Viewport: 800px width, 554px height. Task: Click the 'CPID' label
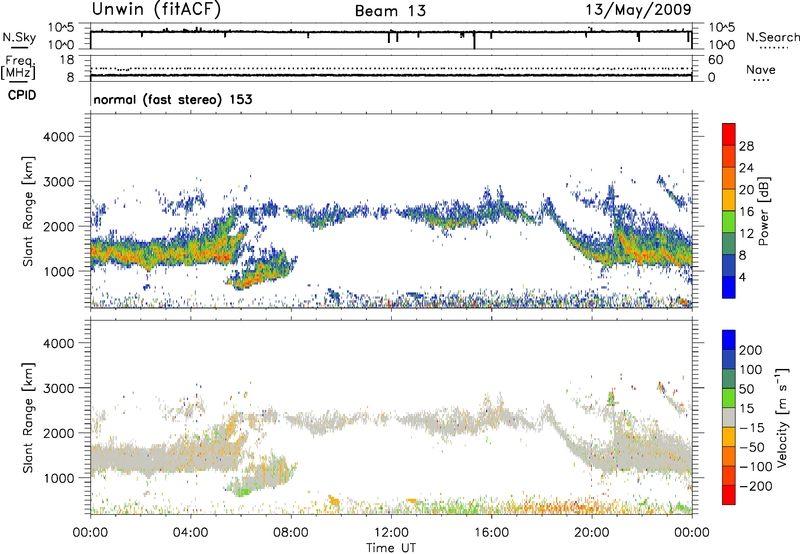22,95
